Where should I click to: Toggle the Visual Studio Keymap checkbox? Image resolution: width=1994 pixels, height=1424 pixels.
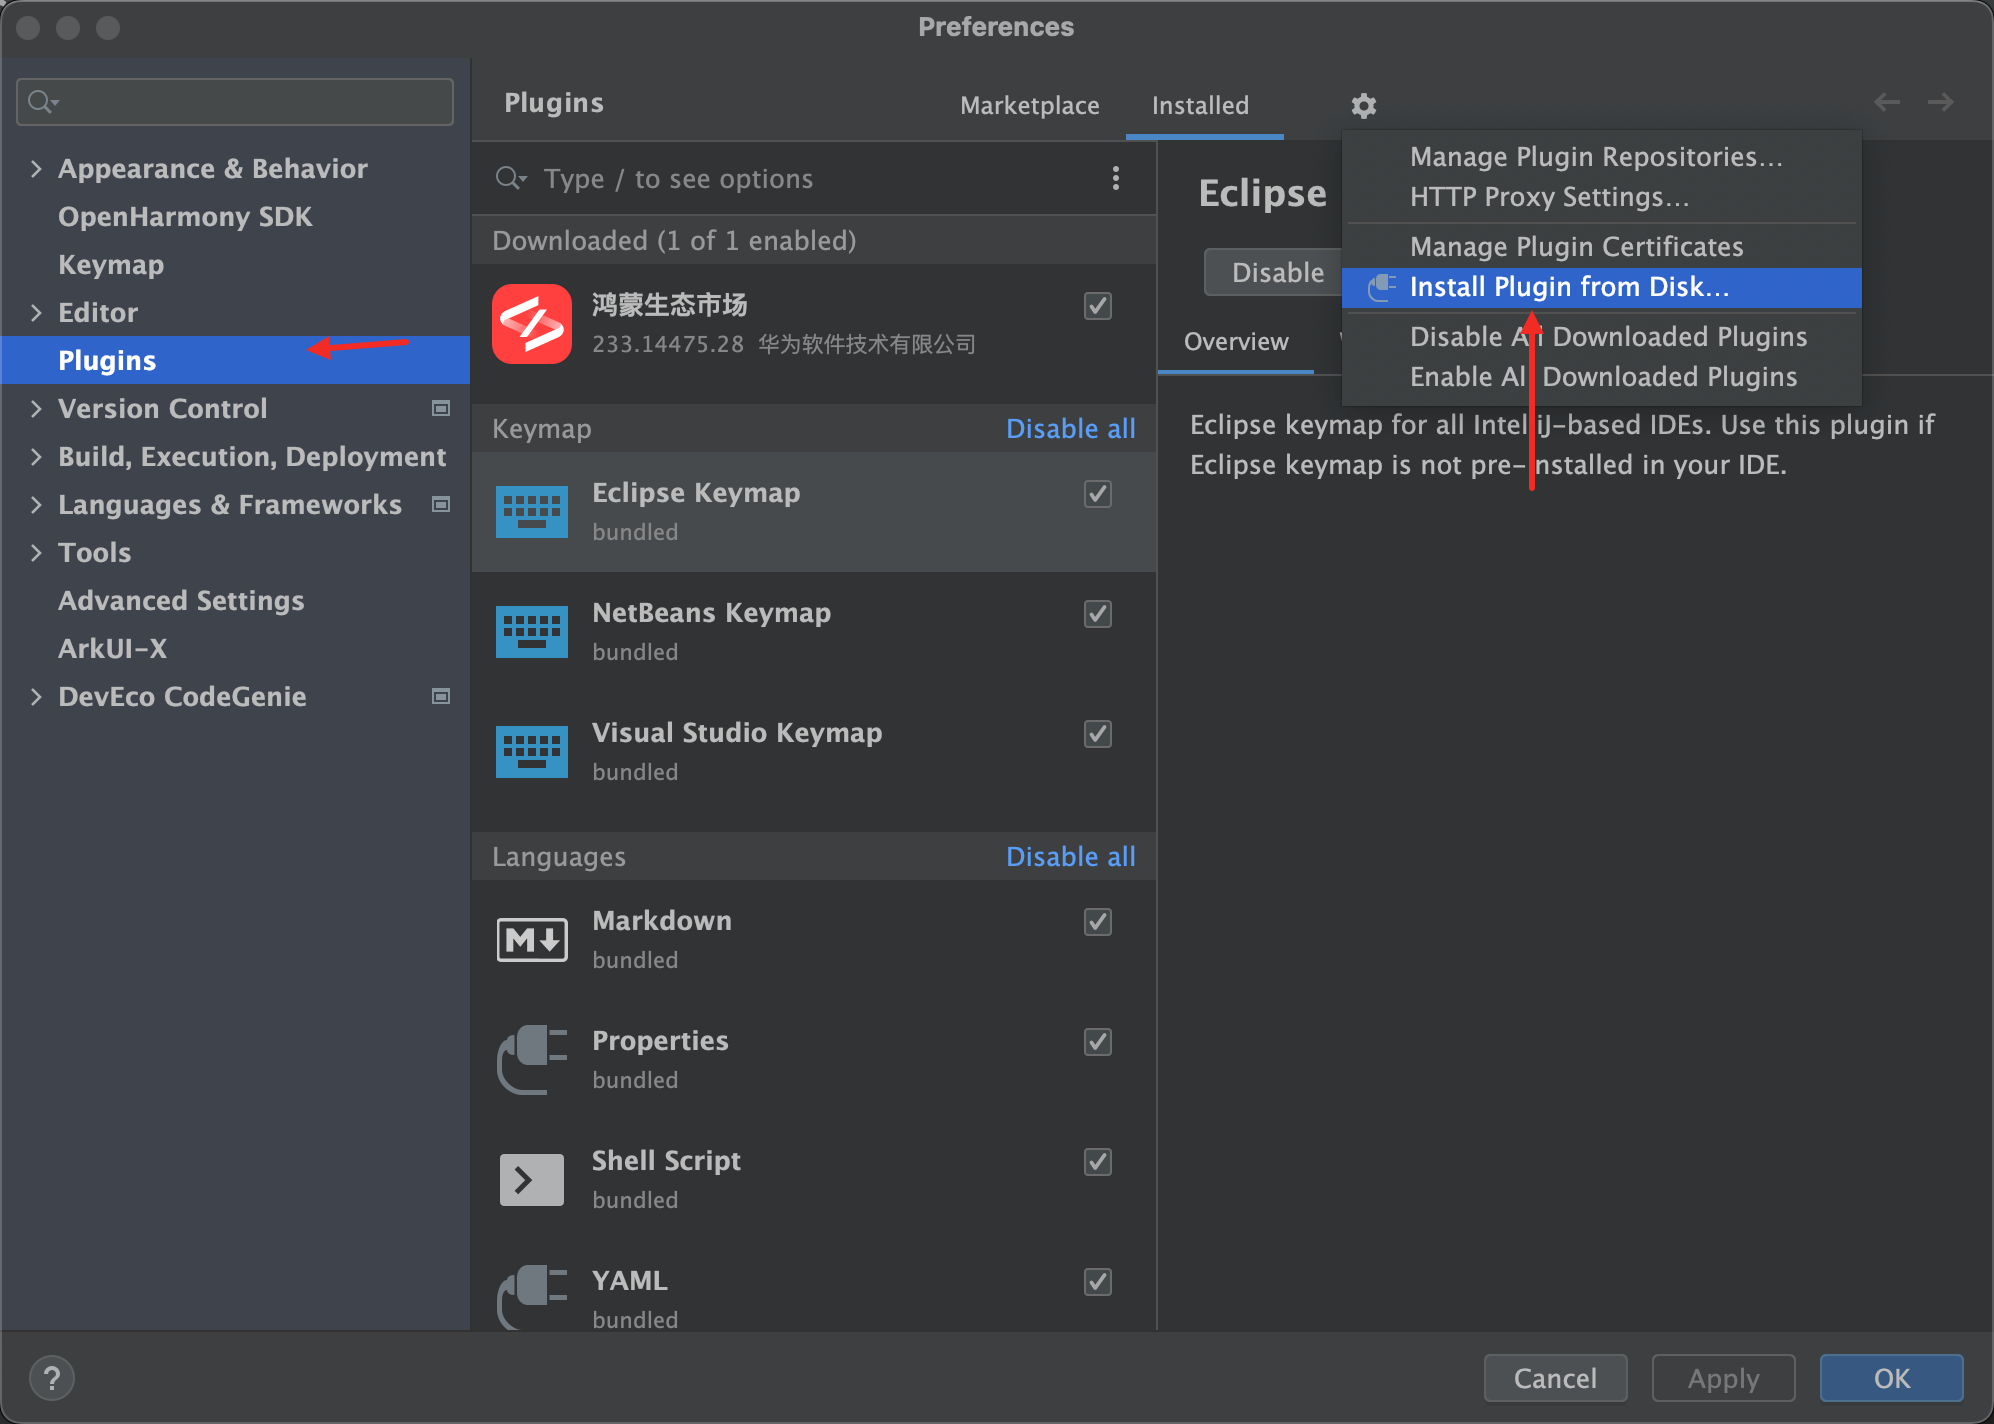[1098, 734]
